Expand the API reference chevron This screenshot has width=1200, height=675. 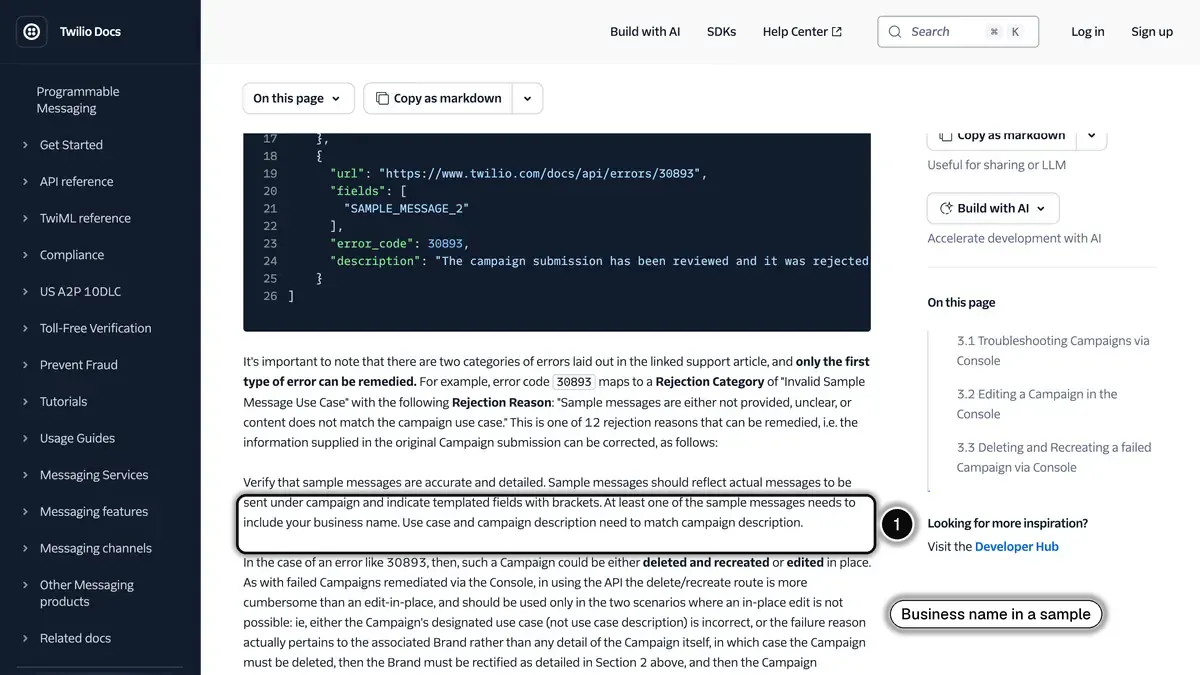(x=25, y=182)
